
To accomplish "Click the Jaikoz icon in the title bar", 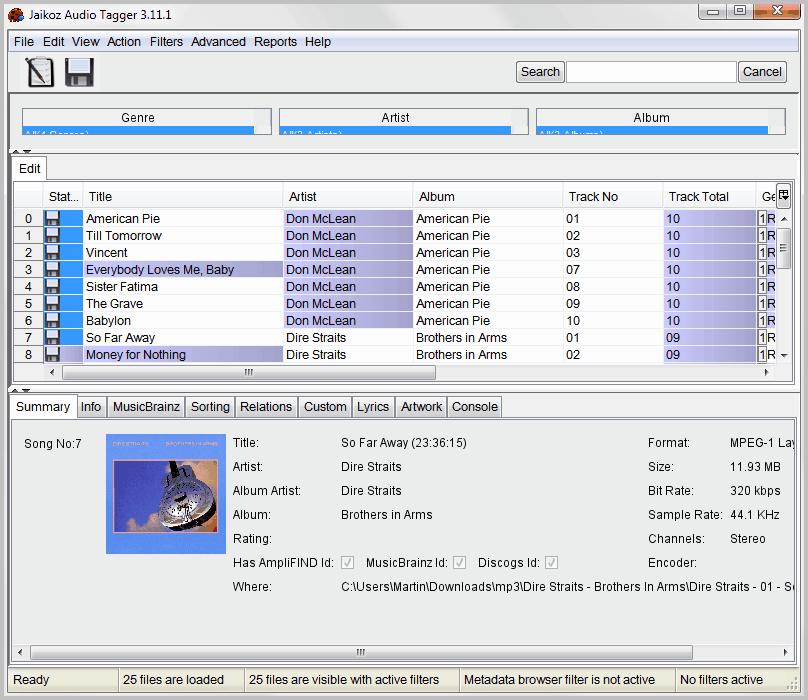I will click(x=14, y=15).
